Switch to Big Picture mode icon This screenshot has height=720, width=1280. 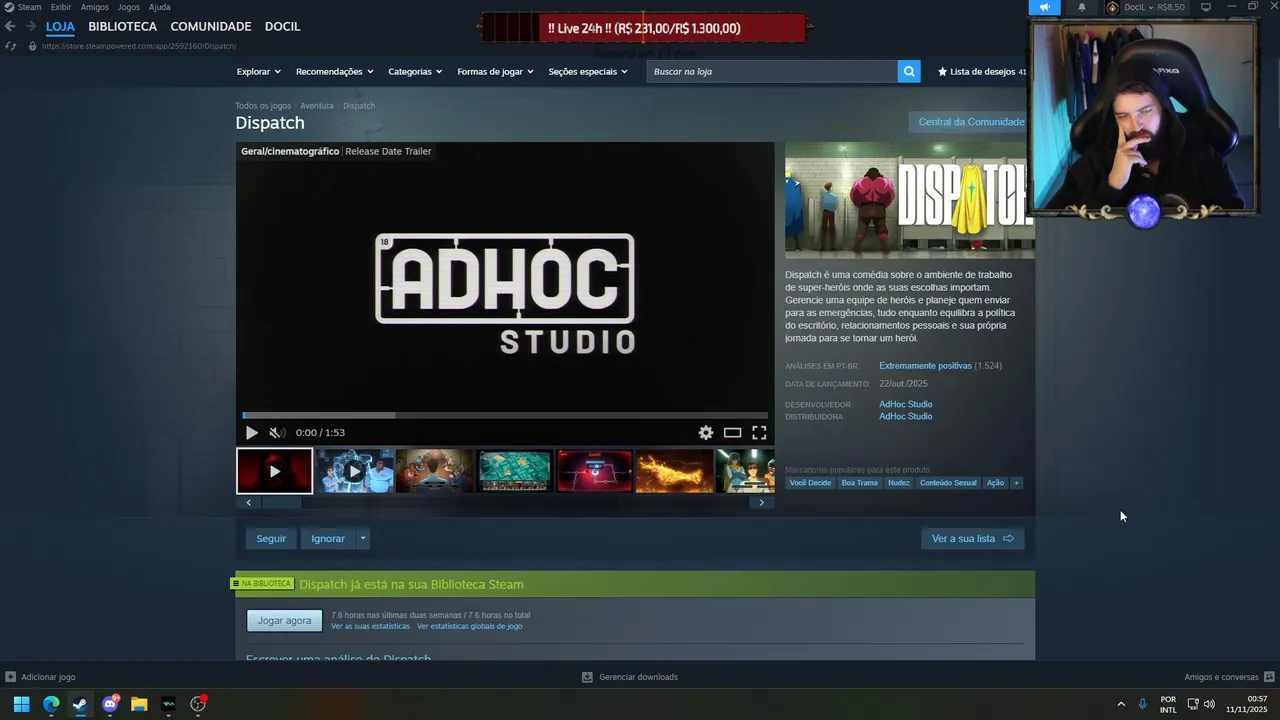point(1206,7)
